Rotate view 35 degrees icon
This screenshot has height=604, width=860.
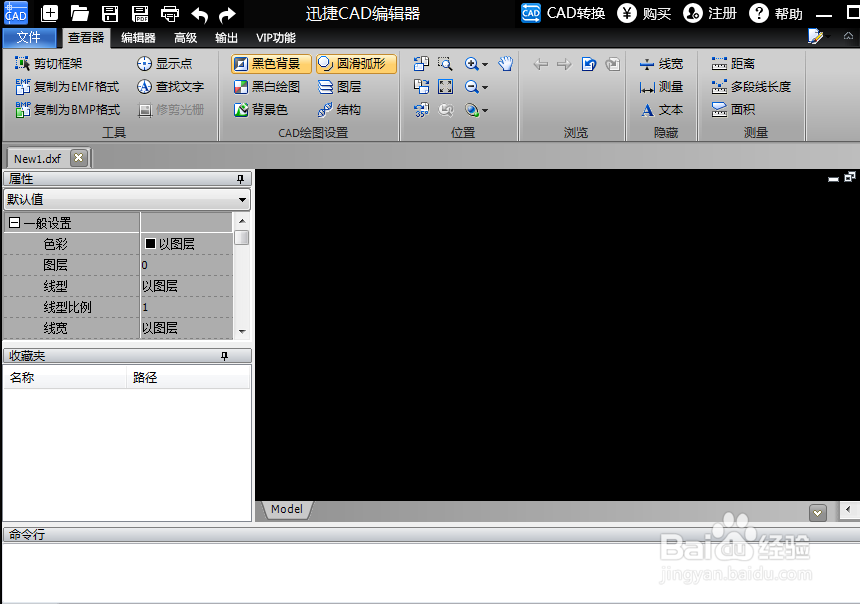coord(421,110)
